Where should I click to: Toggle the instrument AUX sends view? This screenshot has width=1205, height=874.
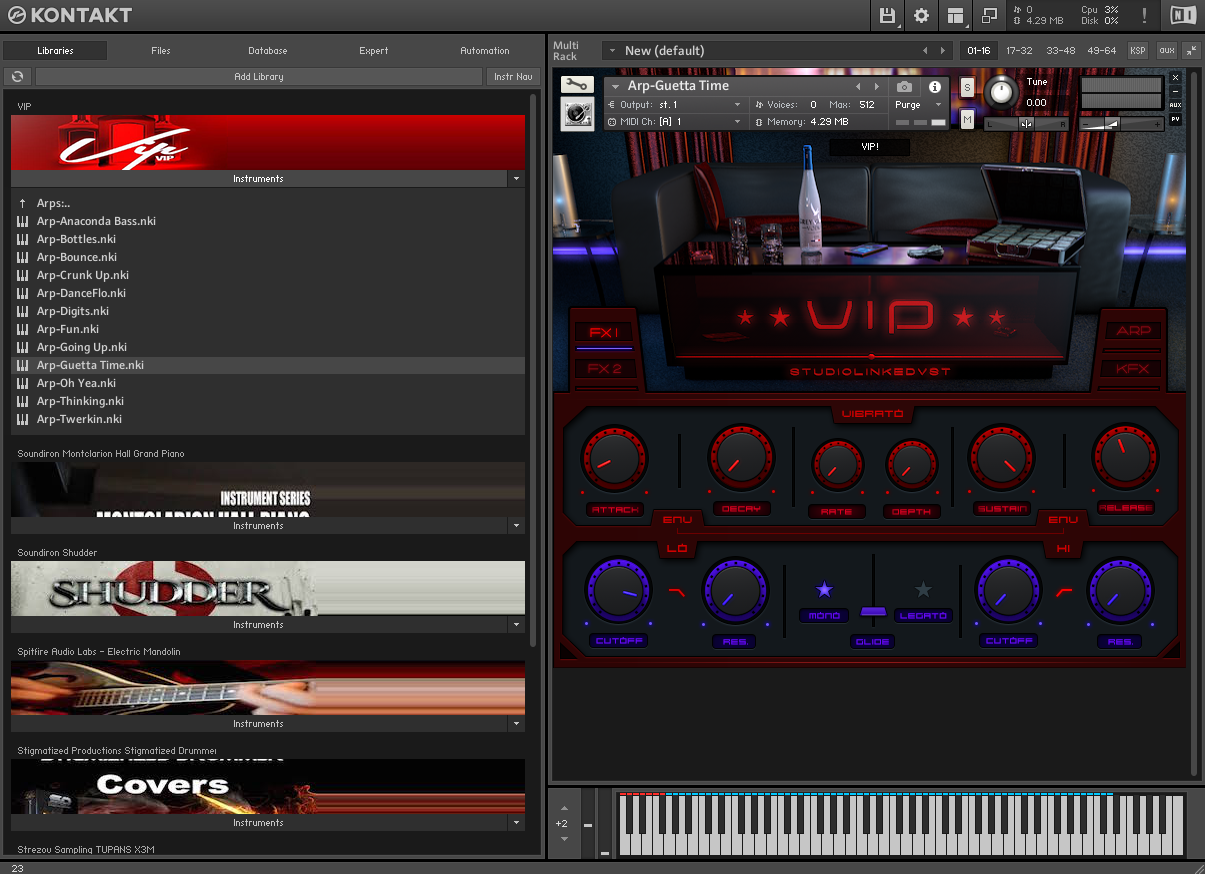coord(1175,104)
